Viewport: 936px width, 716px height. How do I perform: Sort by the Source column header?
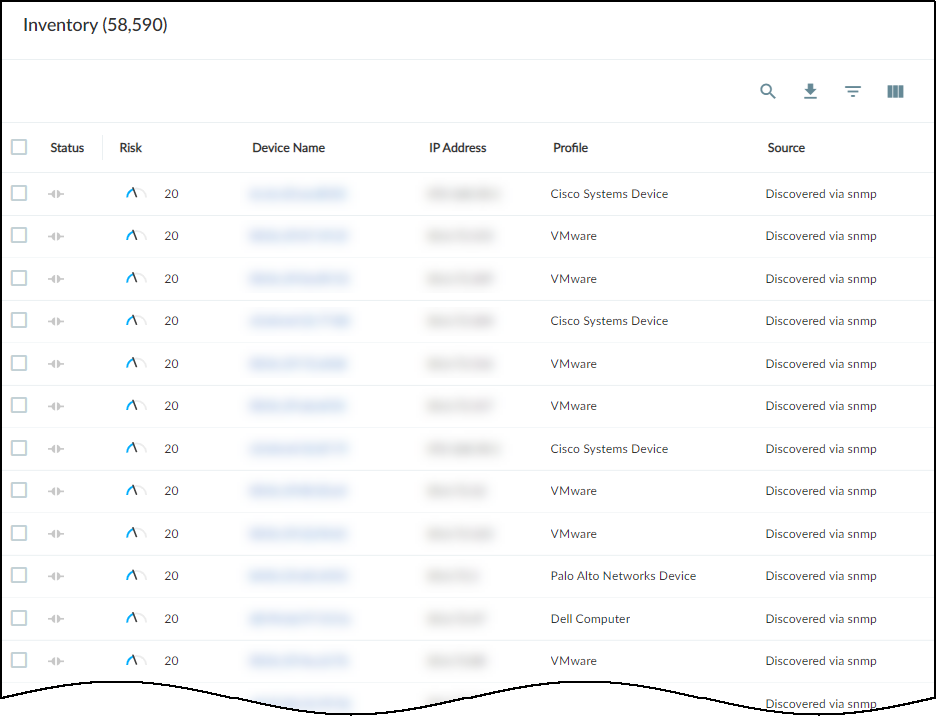(786, 148)
